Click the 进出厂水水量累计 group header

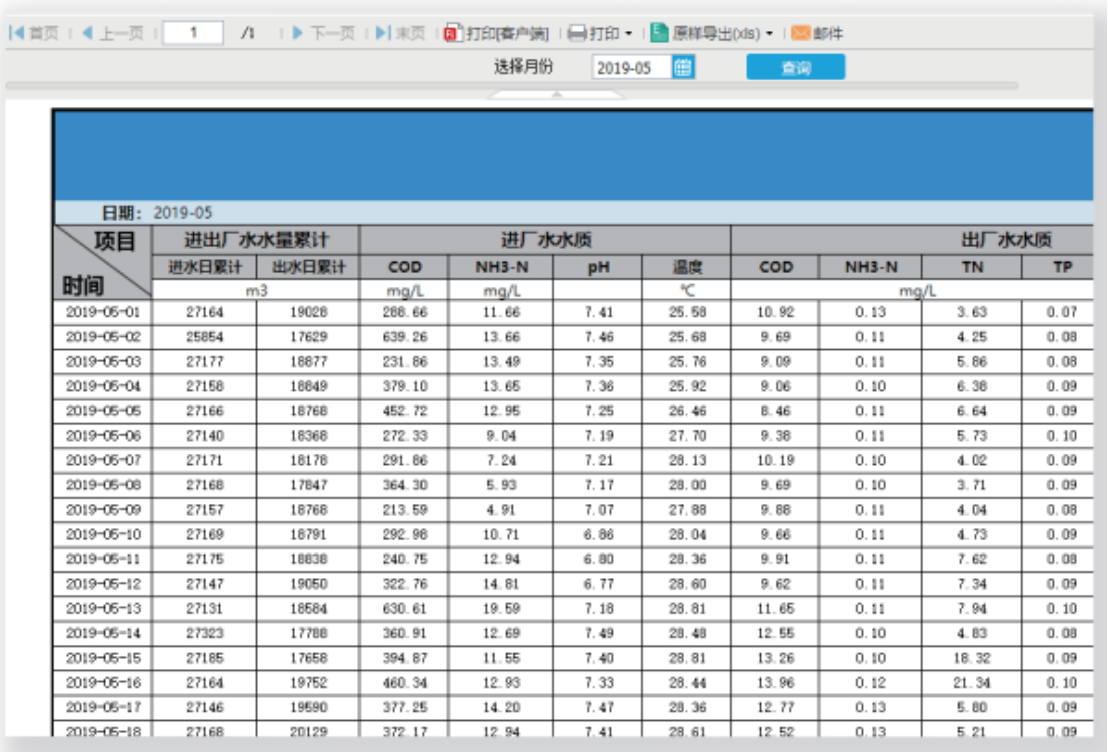coord(256,240)
